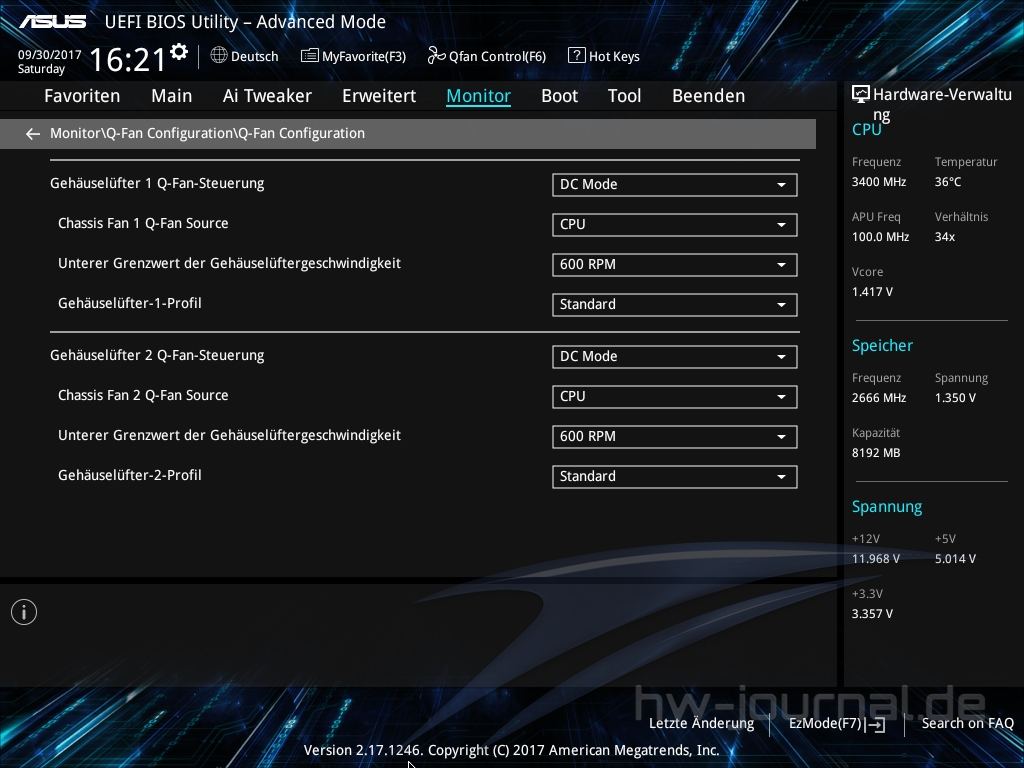Open Qfan Control via fan icon
Viewport: 1024px width, 768px height.
tap(436, 56)
